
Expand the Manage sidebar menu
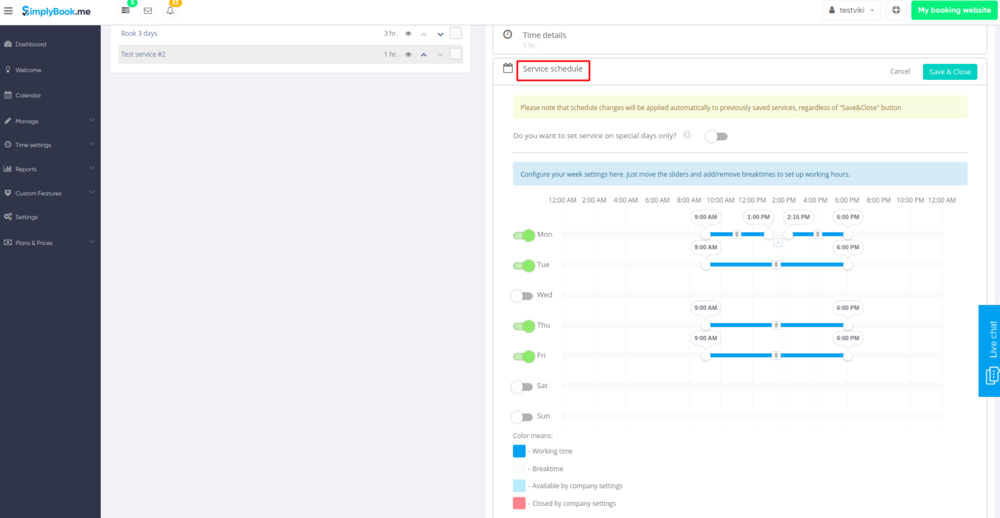[x=50, y=121]
